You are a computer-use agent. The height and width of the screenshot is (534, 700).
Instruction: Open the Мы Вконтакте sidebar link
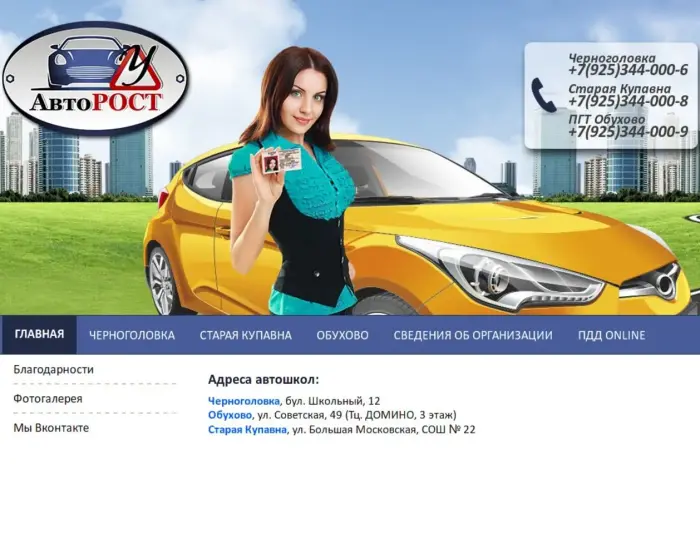(x=51, y=428)
